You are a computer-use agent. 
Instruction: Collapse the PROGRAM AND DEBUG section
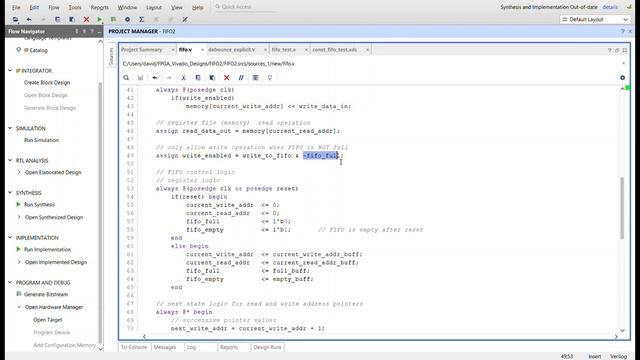point(10,282)
